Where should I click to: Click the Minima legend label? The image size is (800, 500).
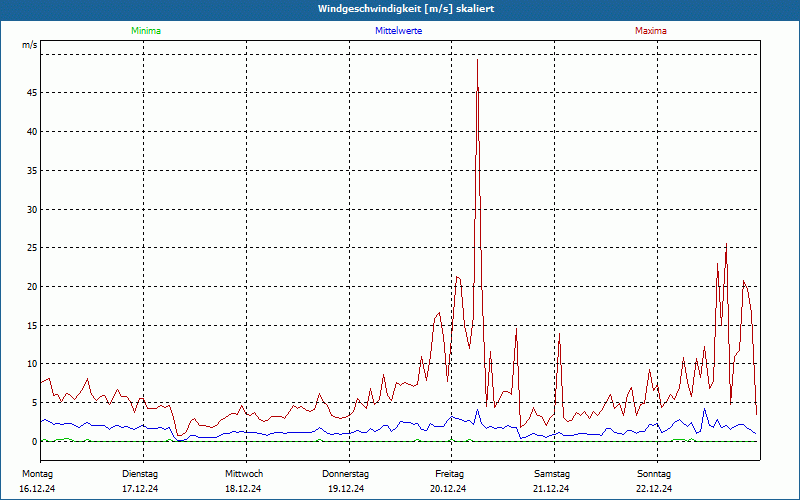coord(145,31)
